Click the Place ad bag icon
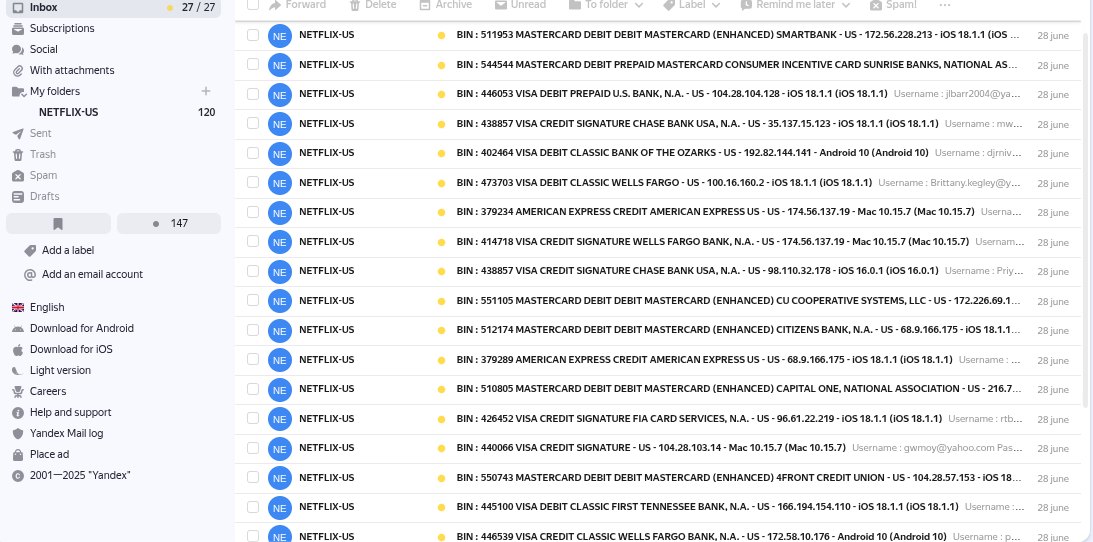 18,454
